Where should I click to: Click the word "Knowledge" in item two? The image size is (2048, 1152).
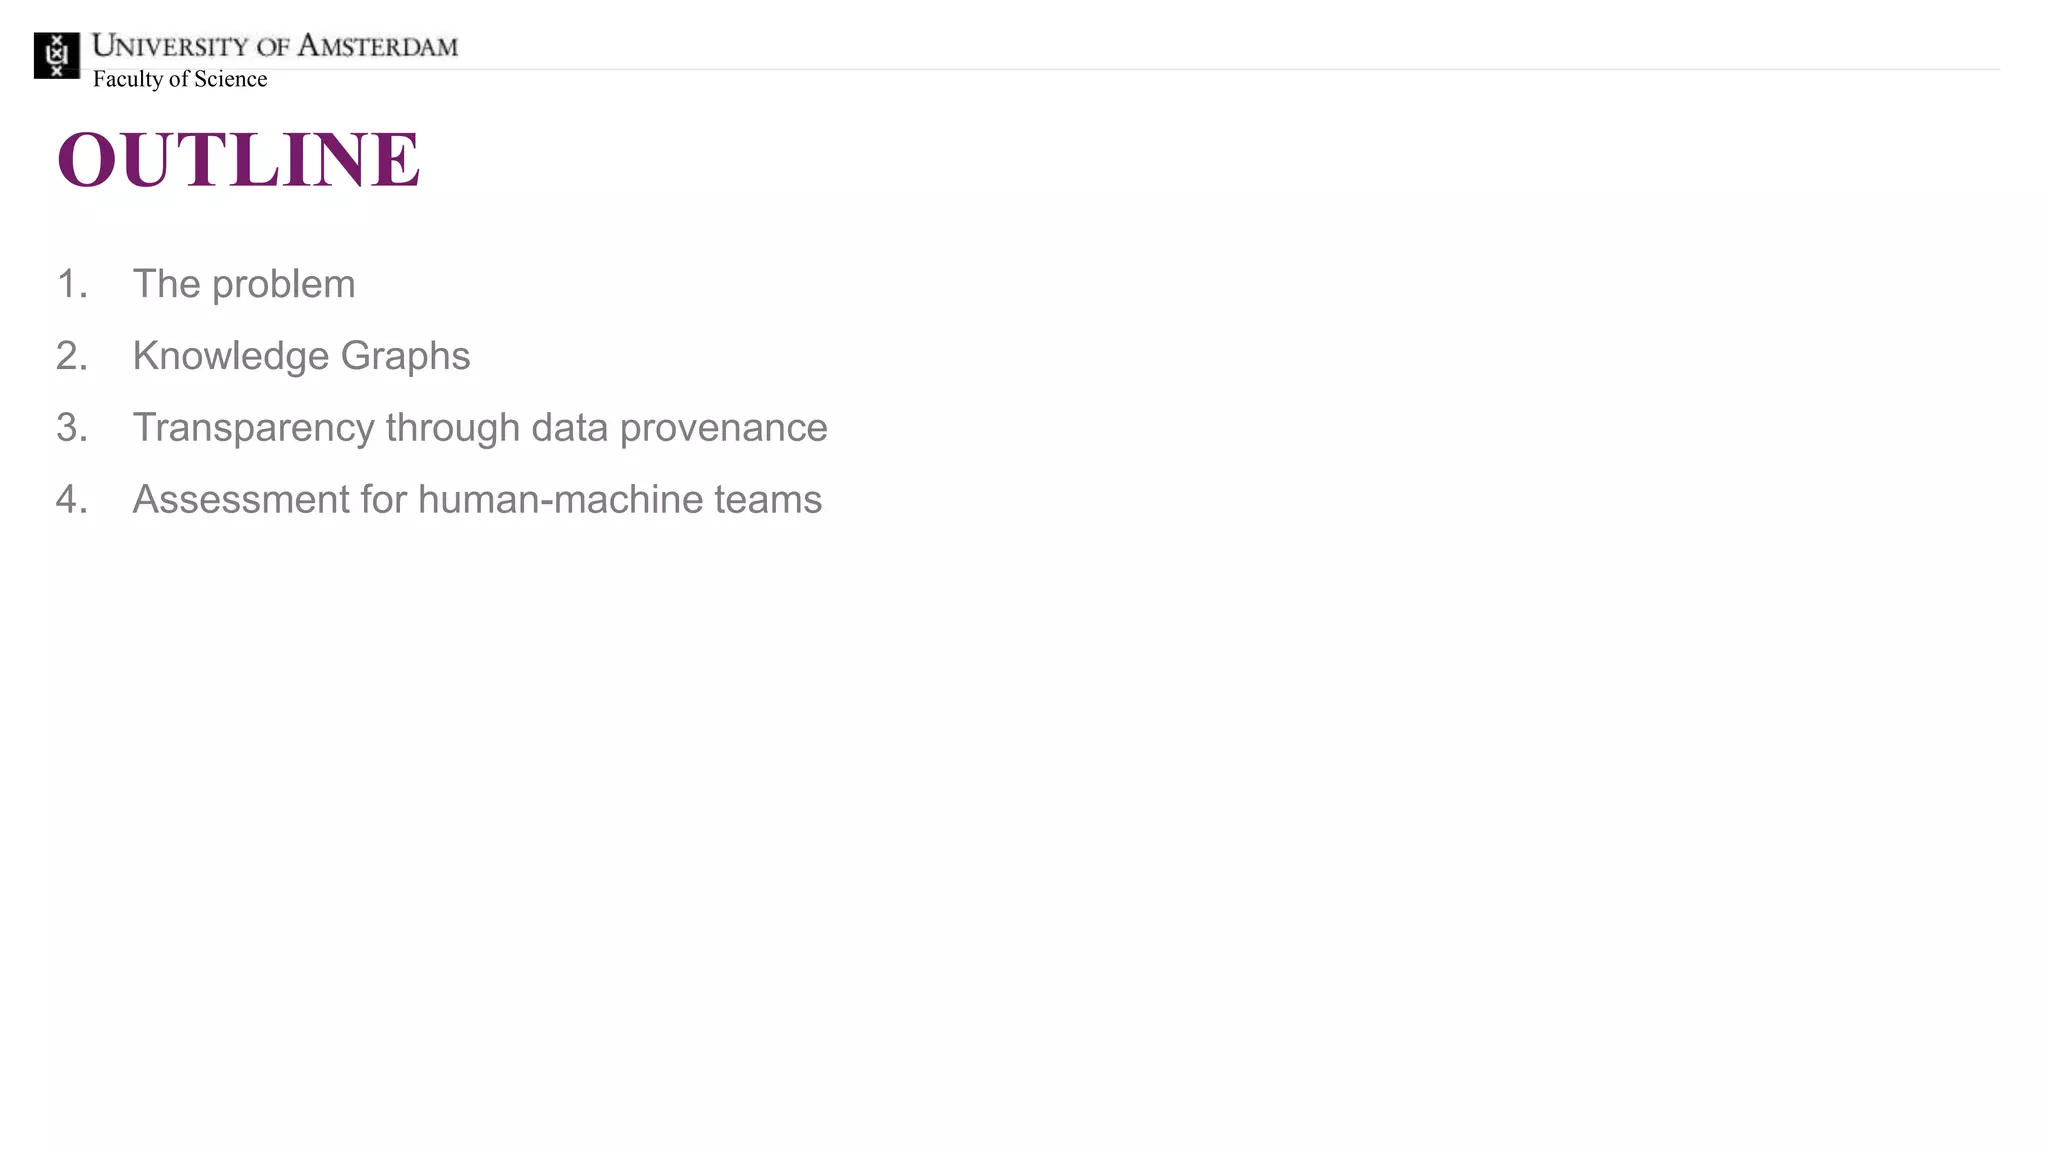[231, 356]
